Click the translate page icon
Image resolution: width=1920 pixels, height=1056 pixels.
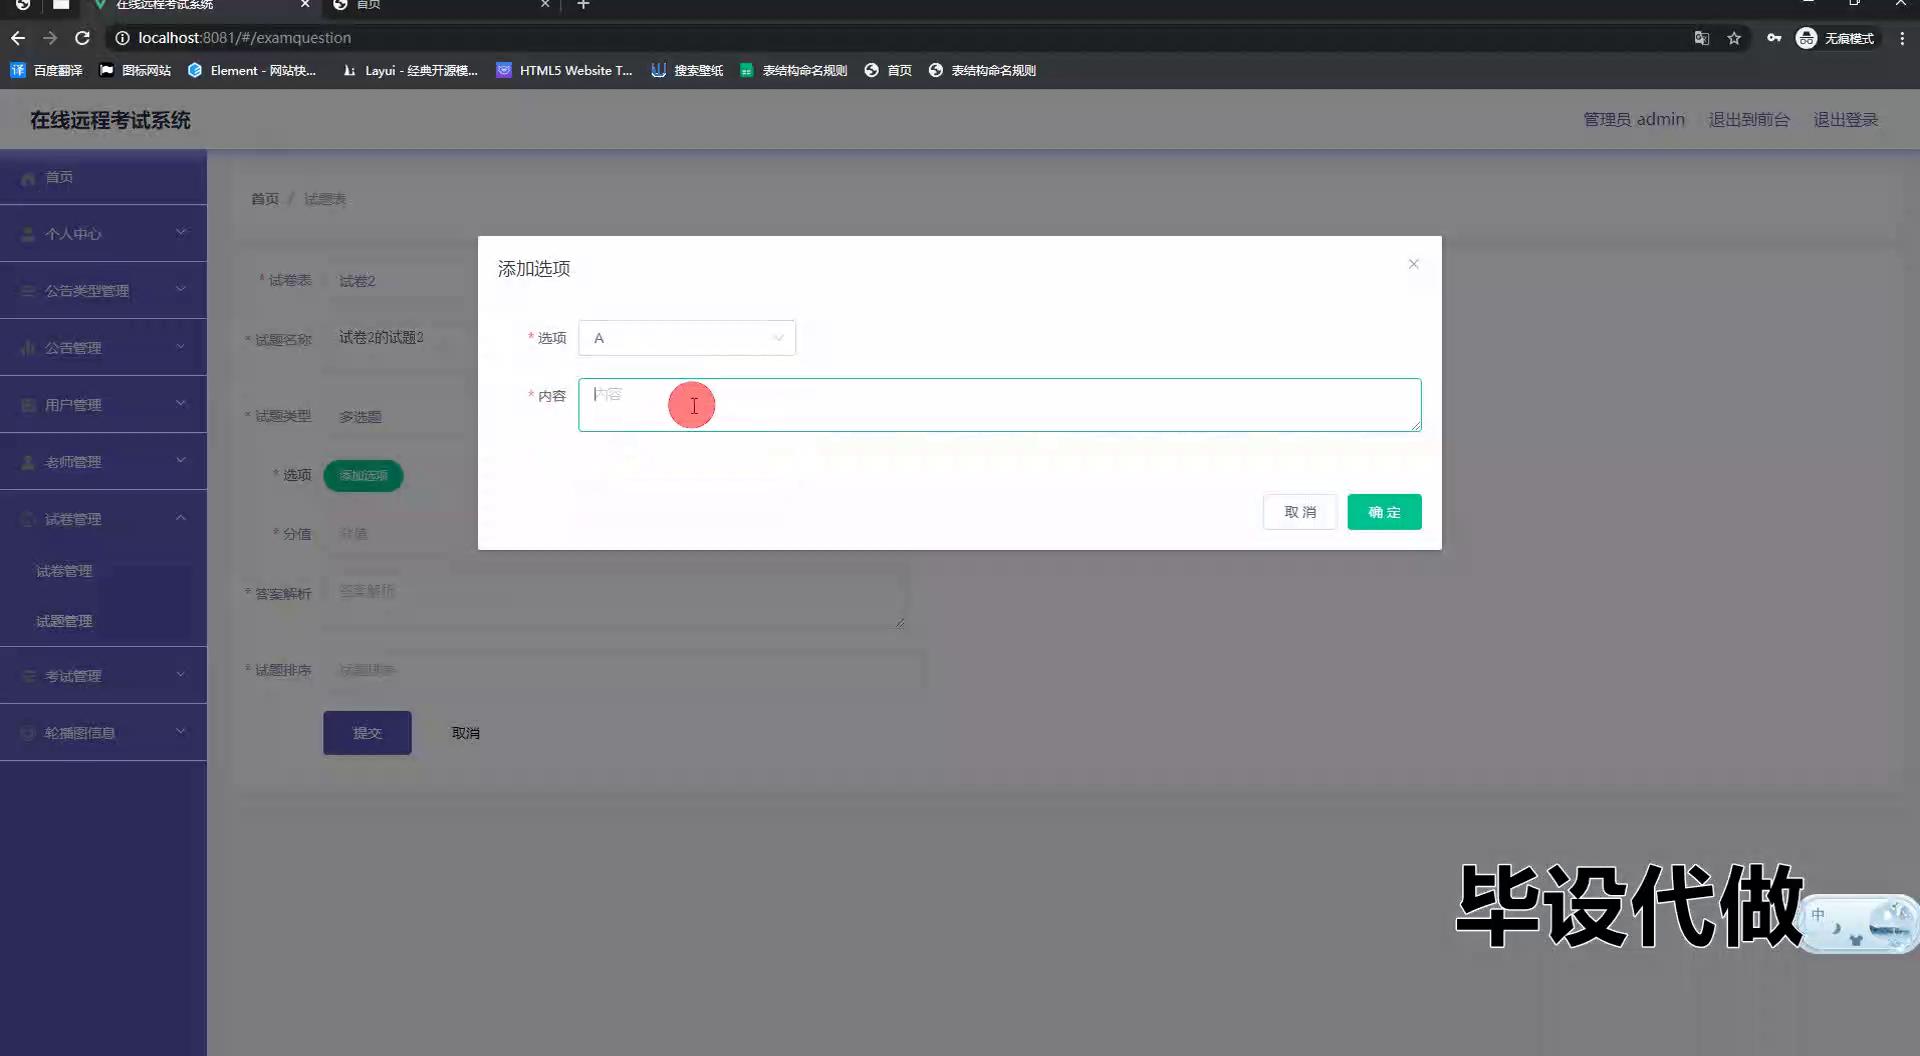coord(1701,38)
